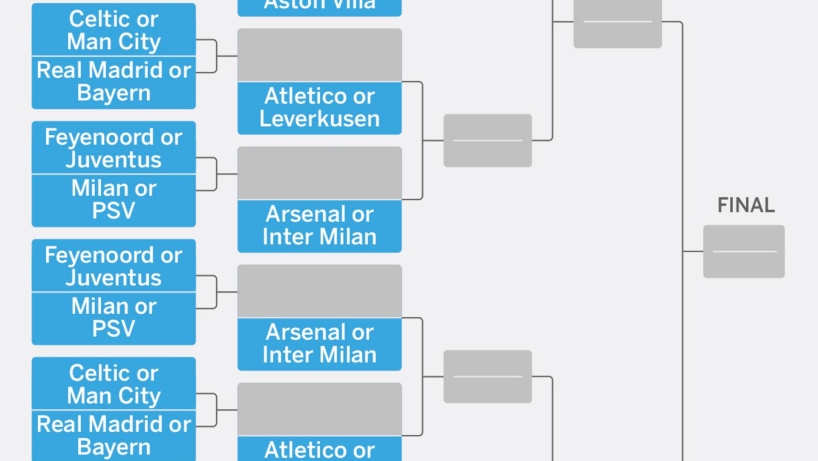818x461 pixels.
Task: Click empty slot above the cut-off bottom Atletico box
Action: point(319,409)
